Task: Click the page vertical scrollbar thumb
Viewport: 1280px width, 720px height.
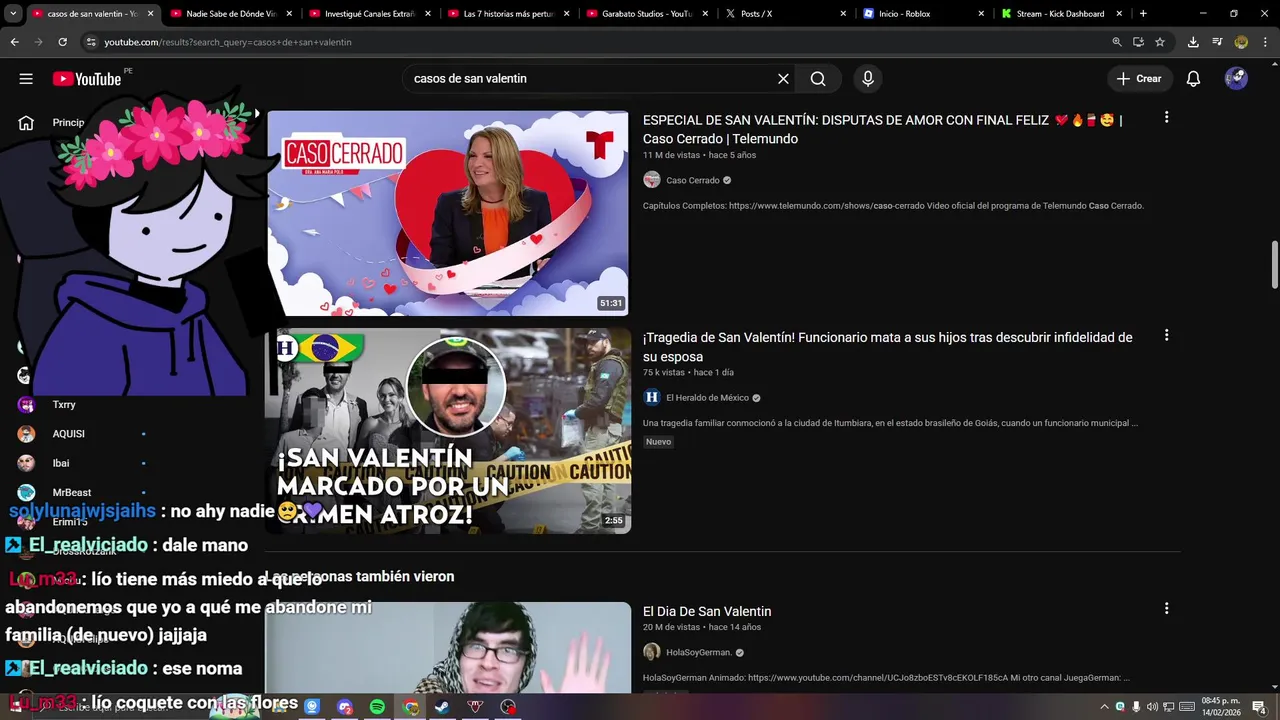Action: (1275, 264)
